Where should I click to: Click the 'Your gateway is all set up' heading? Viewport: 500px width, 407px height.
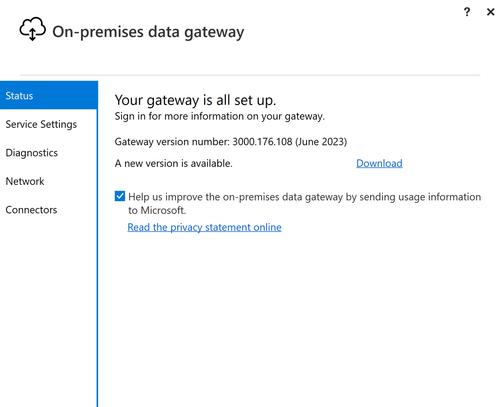[x=195, y=100]
